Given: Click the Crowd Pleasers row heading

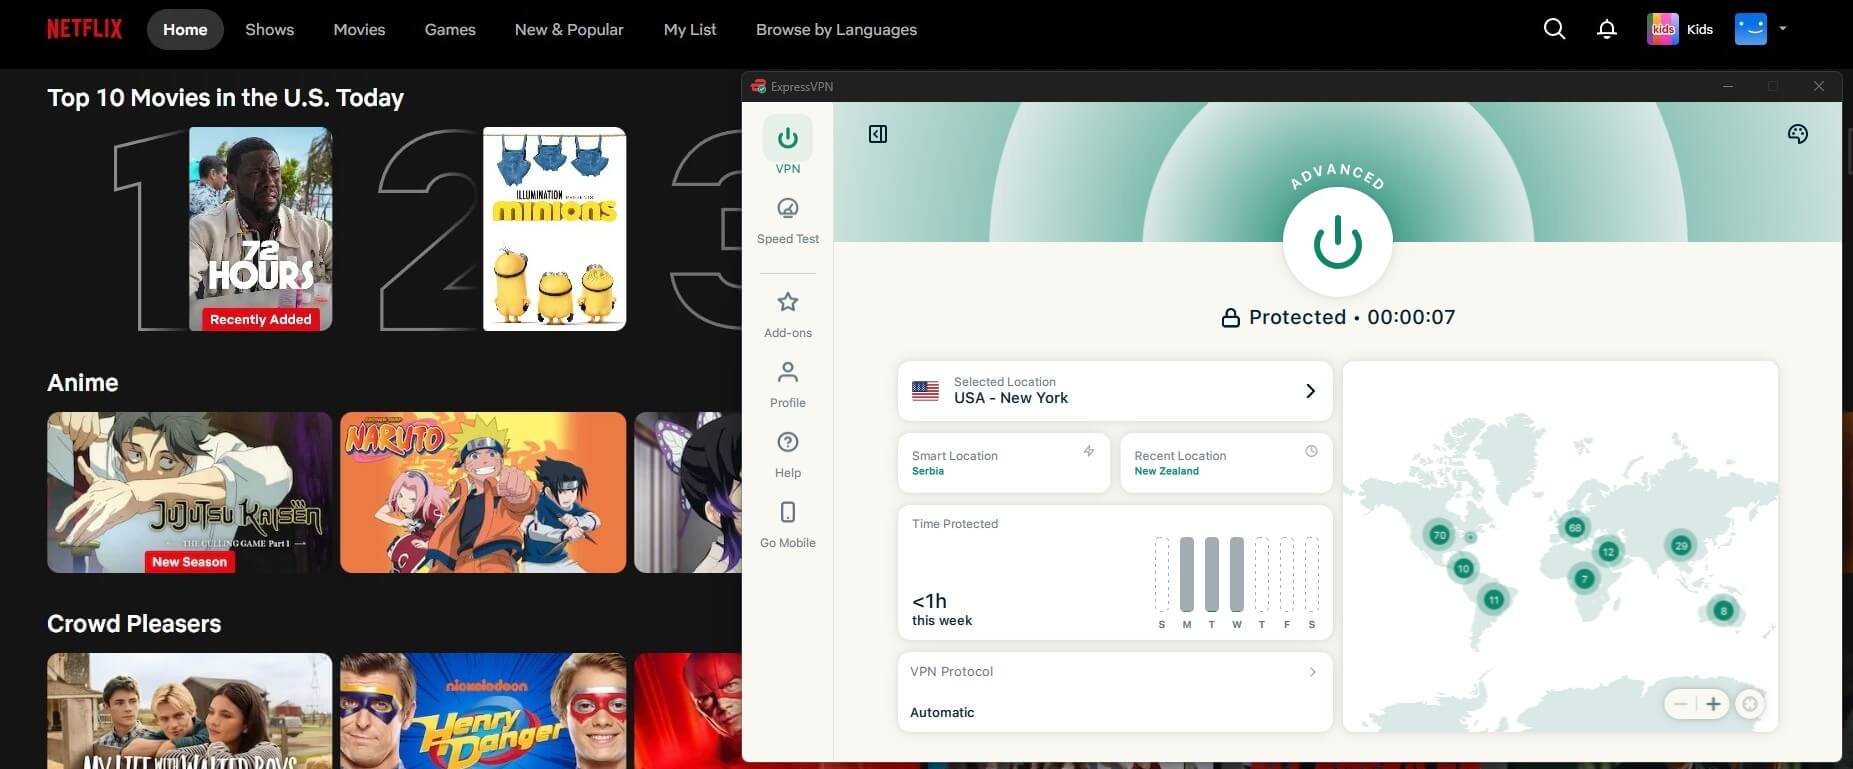Looking at the screenshot, I should 134,624.
